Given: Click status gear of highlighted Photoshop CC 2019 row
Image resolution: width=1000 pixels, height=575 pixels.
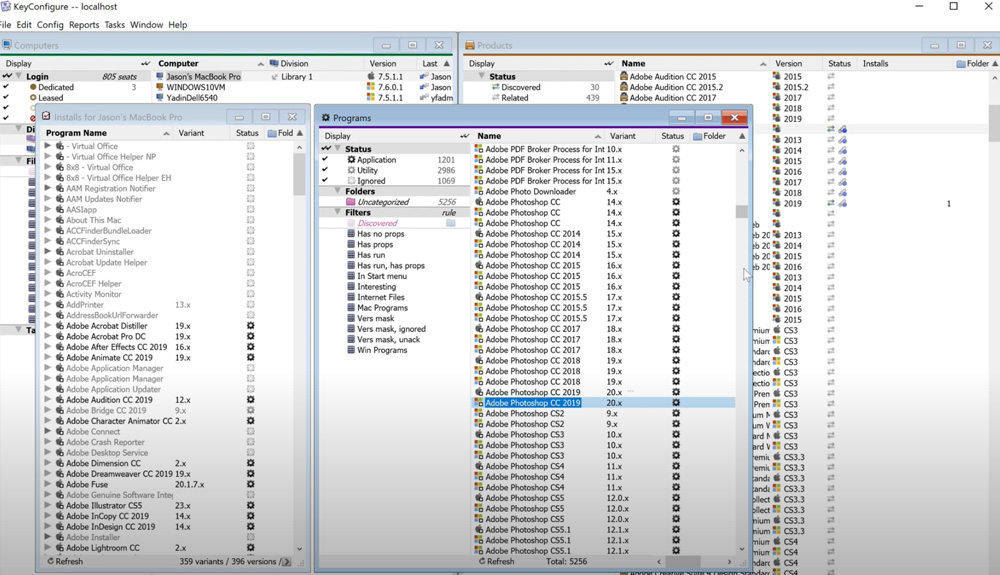Looking at the screenshot, I should 675,403.
